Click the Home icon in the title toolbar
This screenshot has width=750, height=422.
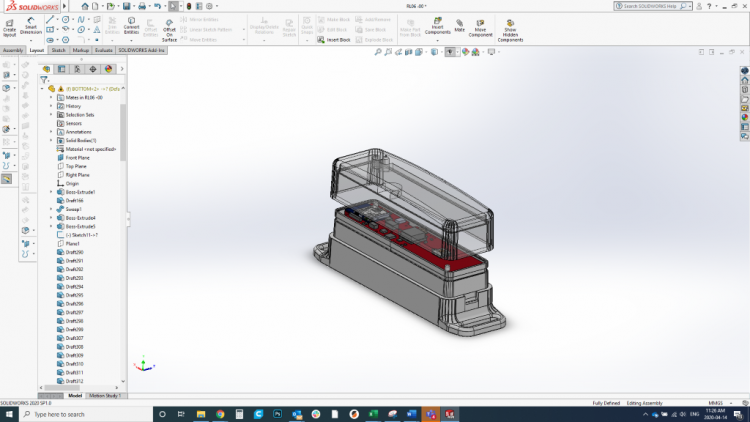tap(85, 6)
